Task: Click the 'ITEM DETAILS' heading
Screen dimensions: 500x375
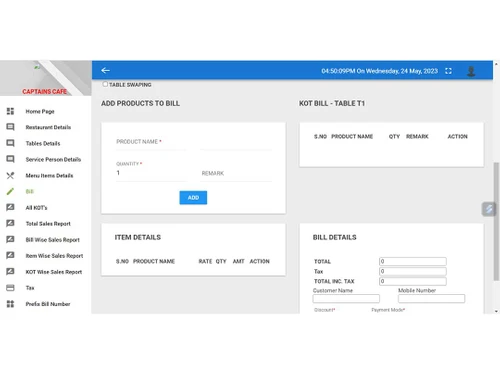Action: point(138,237)
